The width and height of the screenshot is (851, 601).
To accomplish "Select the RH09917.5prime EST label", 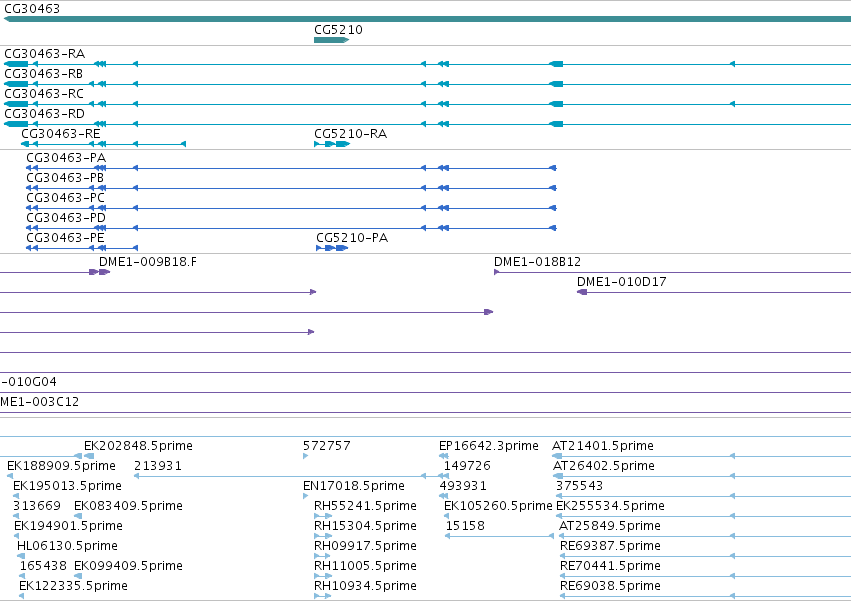I will pos(365,546).
